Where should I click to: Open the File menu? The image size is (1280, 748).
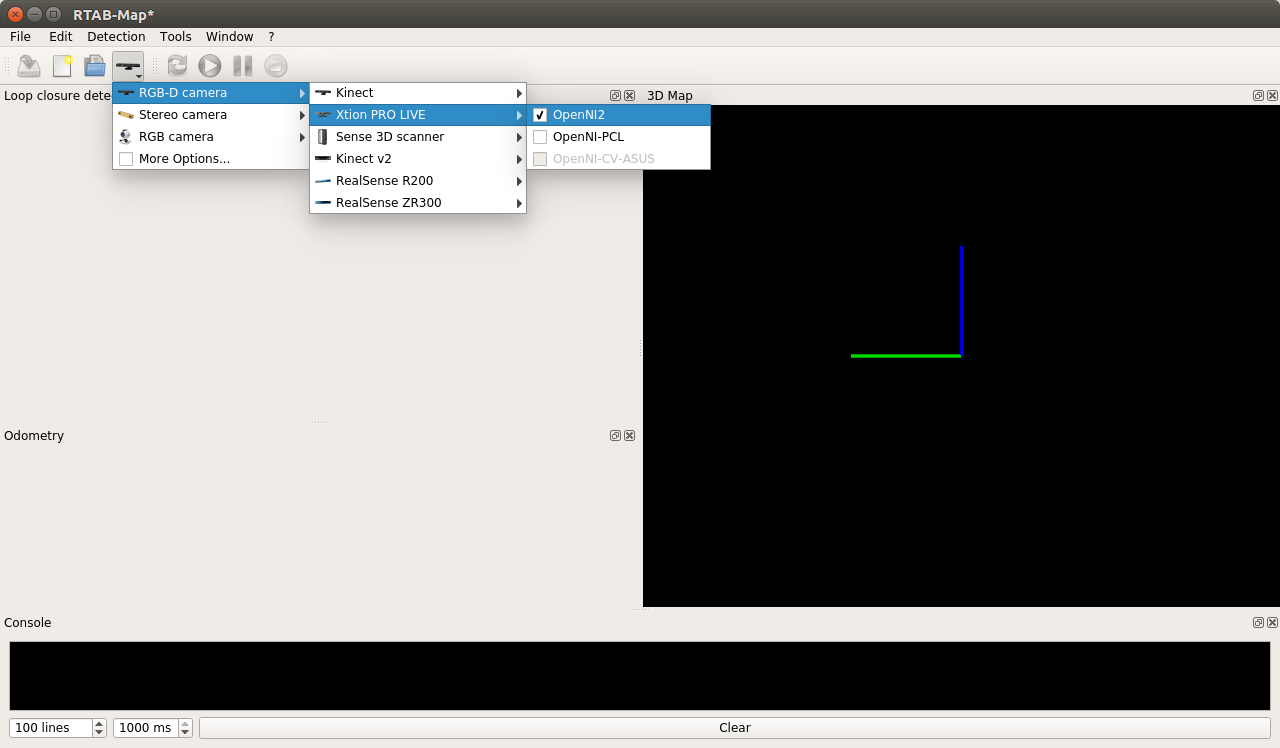(x=20, y=36)
